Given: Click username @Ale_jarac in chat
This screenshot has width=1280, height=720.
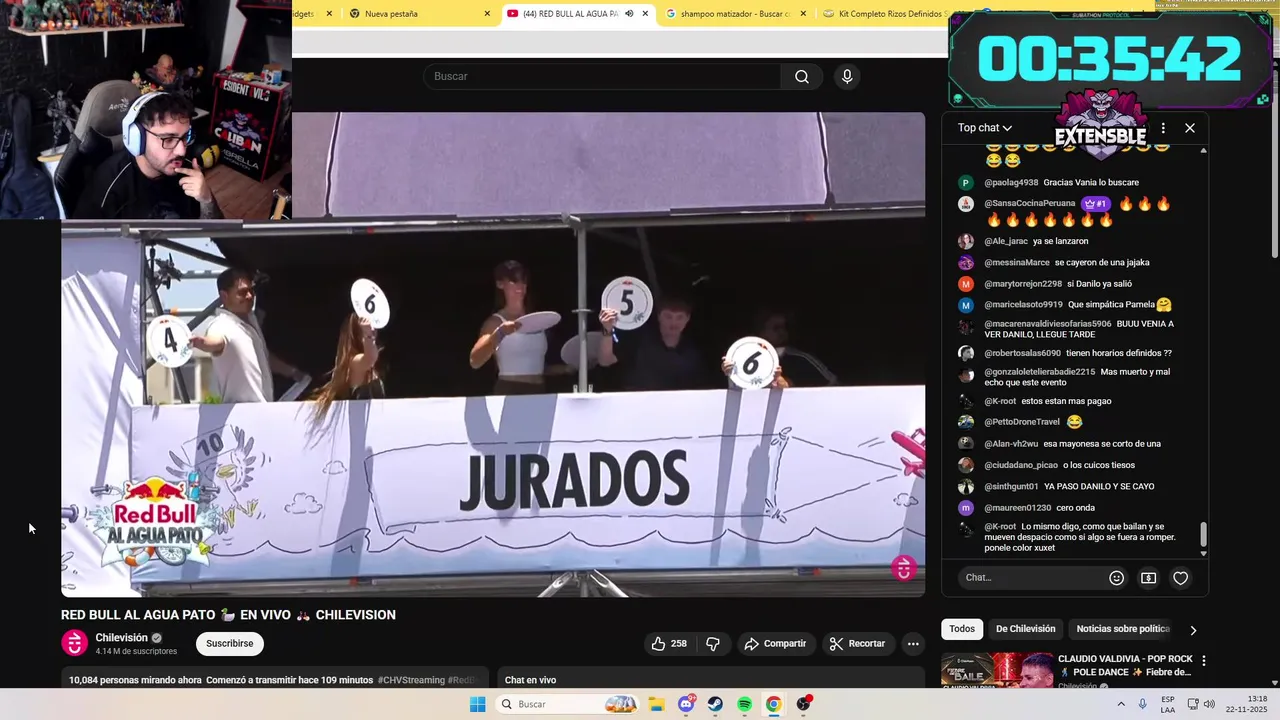Looking at the screenshot, I should click(1005, 241).
